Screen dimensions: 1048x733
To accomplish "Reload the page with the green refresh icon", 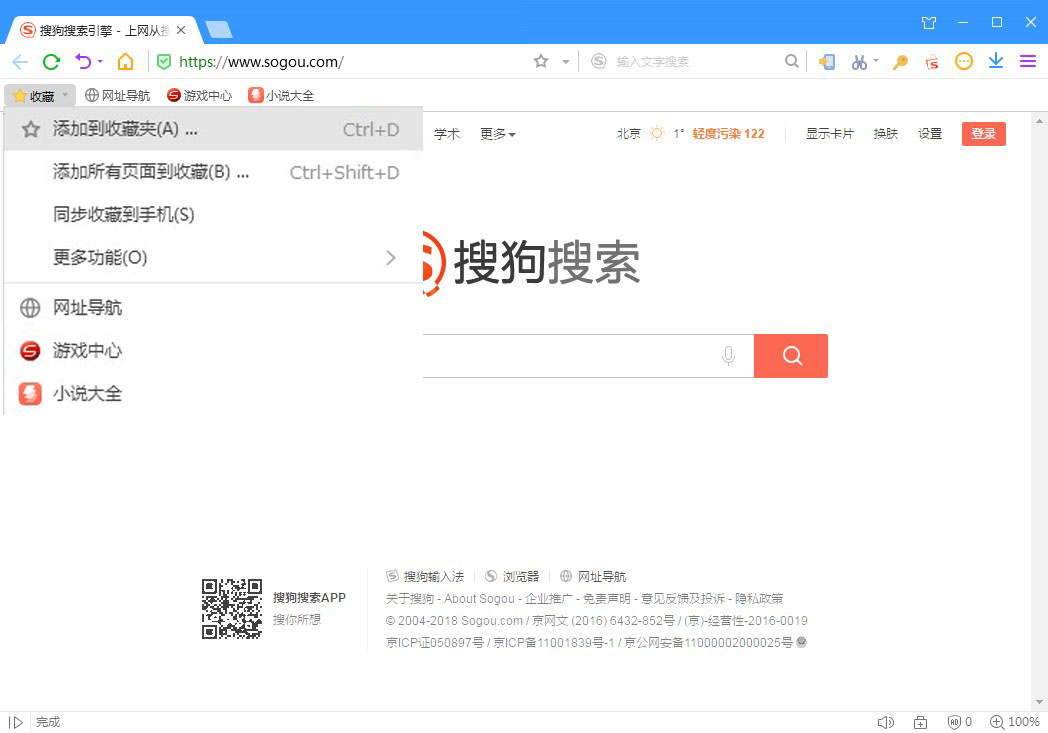I will pyautogui.click(x=51, y=62).
